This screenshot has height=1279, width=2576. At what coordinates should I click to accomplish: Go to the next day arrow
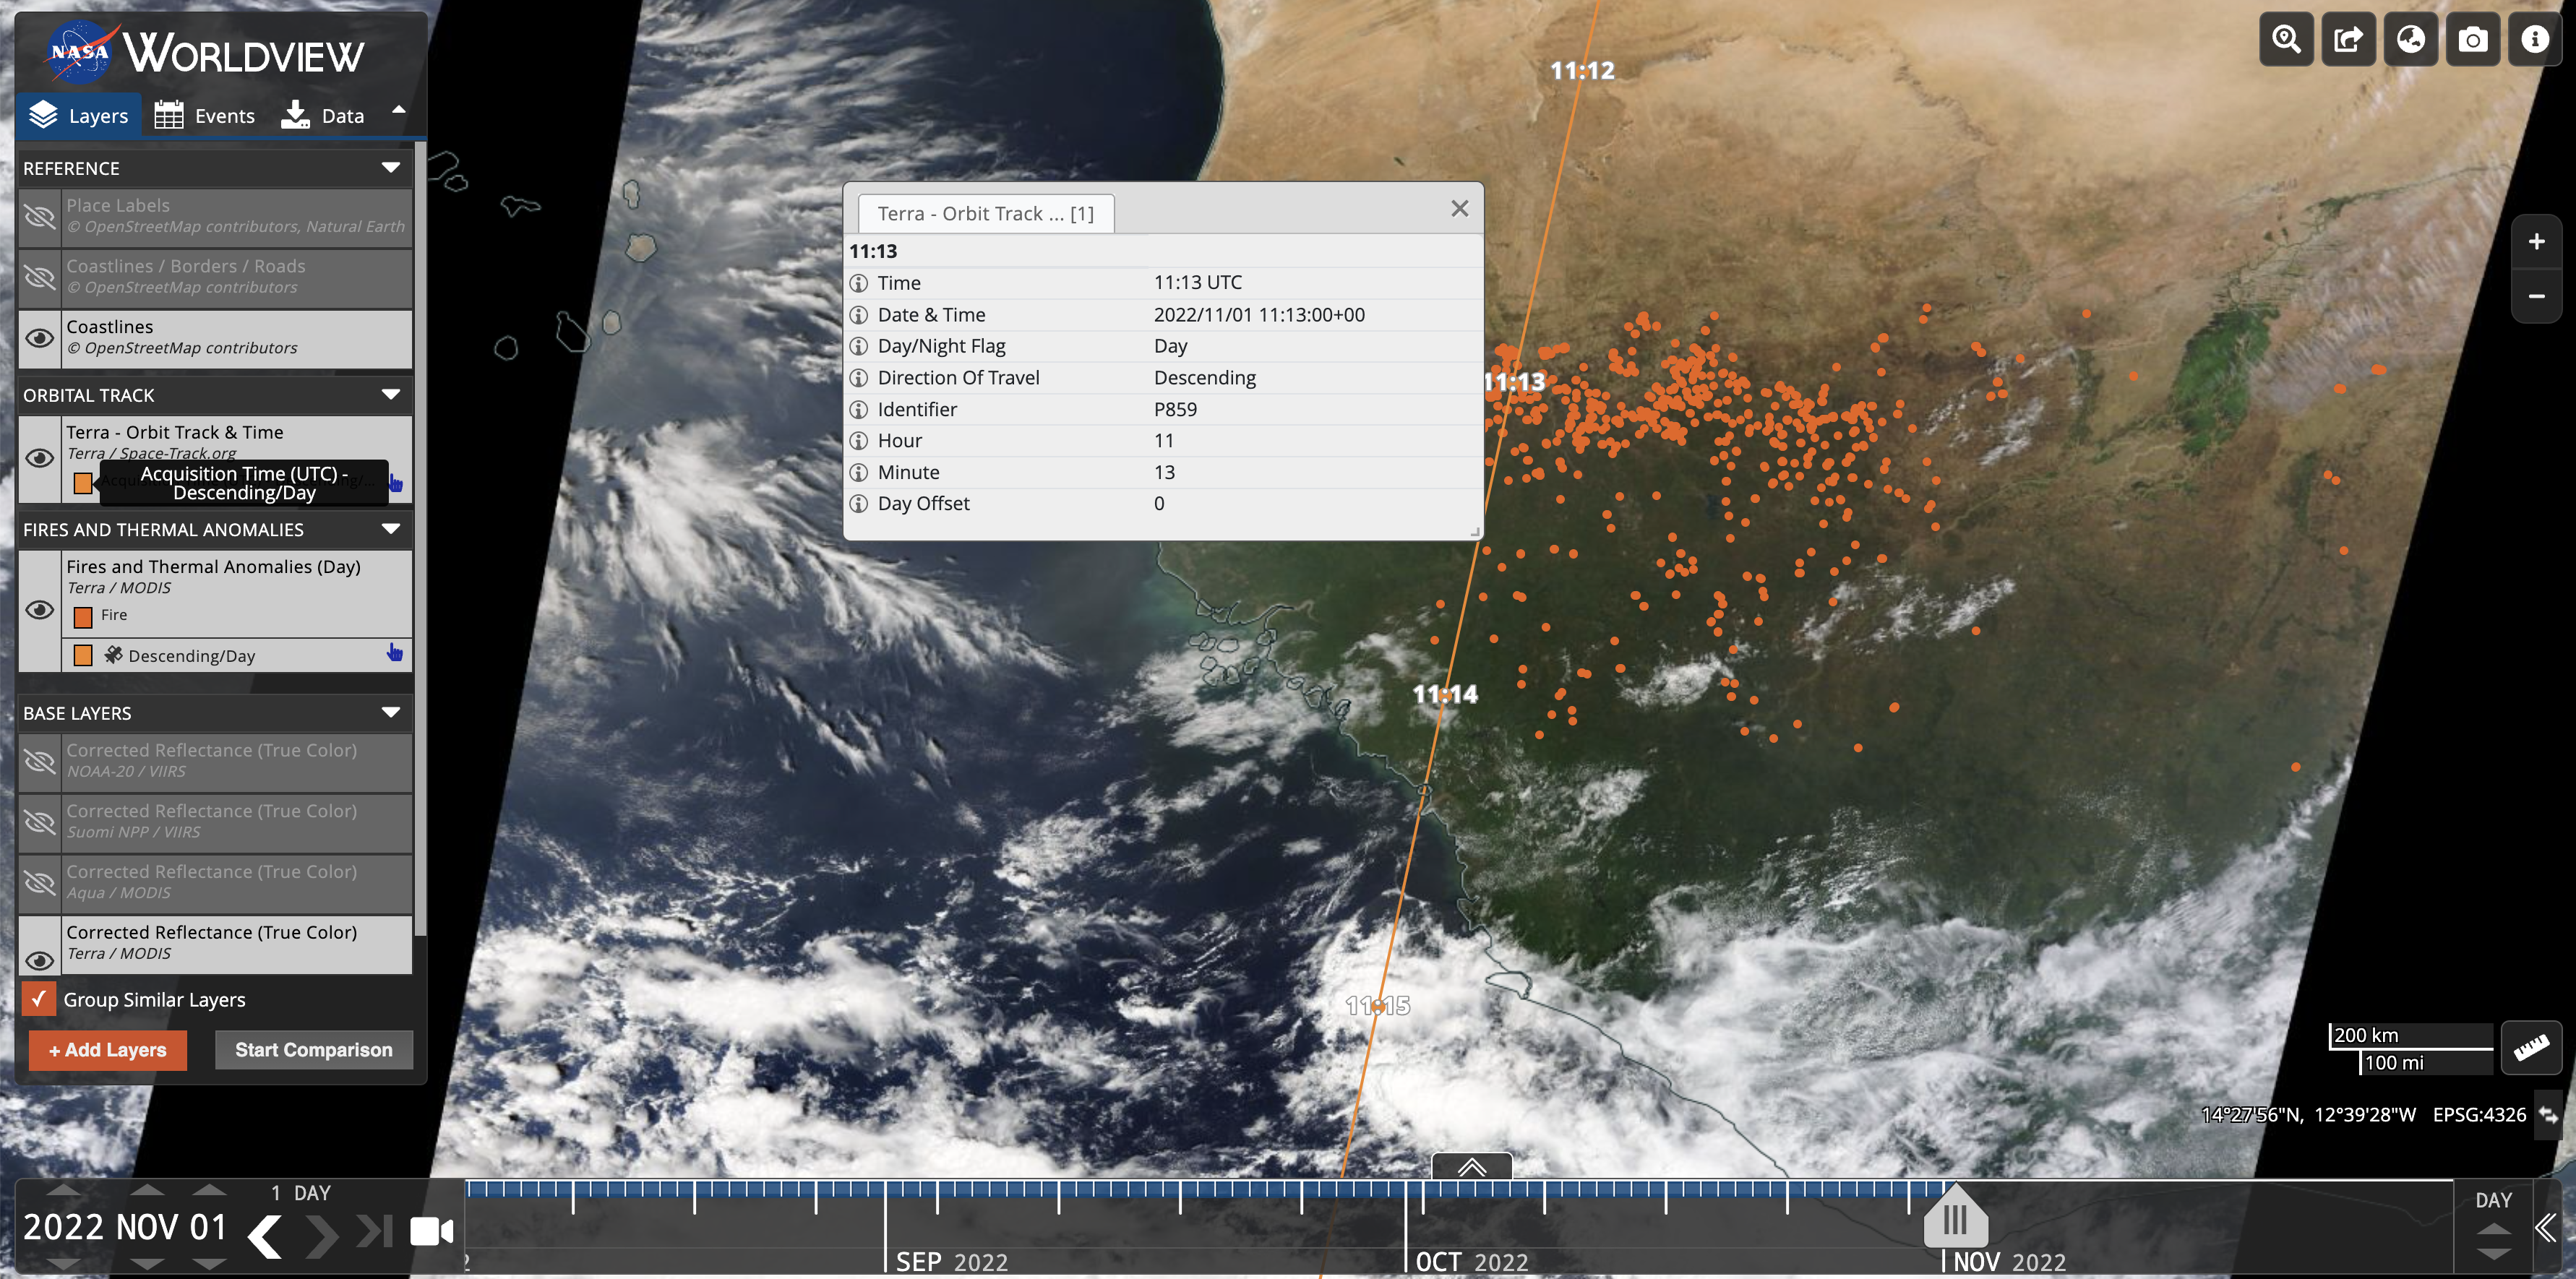click(321, 1236)
